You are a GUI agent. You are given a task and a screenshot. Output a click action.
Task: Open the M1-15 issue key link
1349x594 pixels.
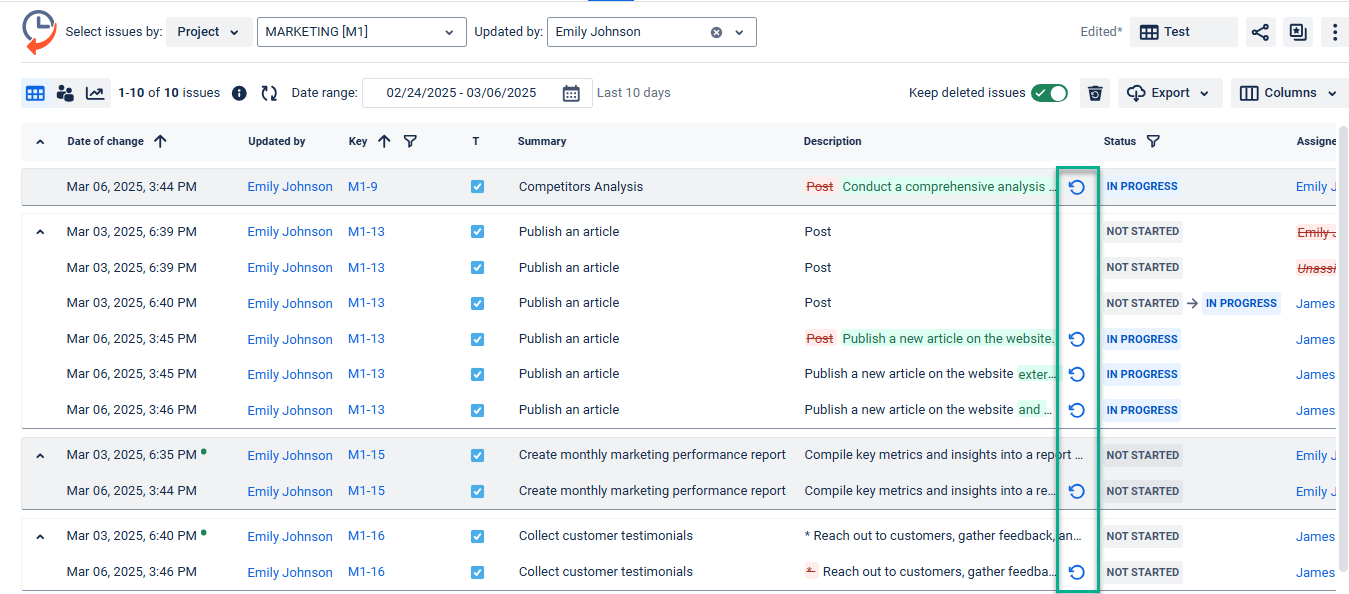click(x=366, y=455)
